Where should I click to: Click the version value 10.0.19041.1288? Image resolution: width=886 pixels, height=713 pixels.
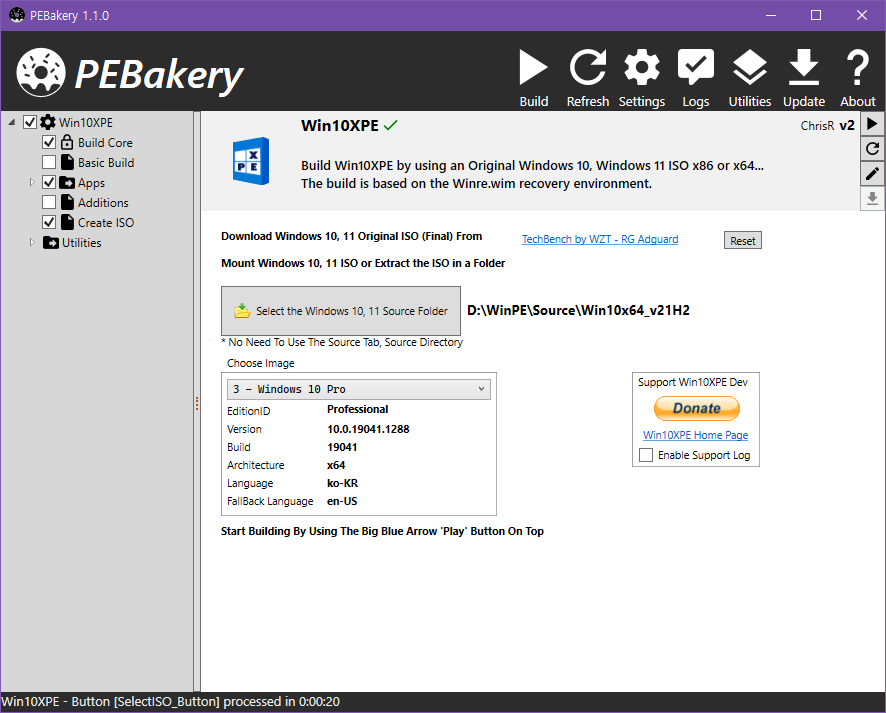(x=368, y=429)
